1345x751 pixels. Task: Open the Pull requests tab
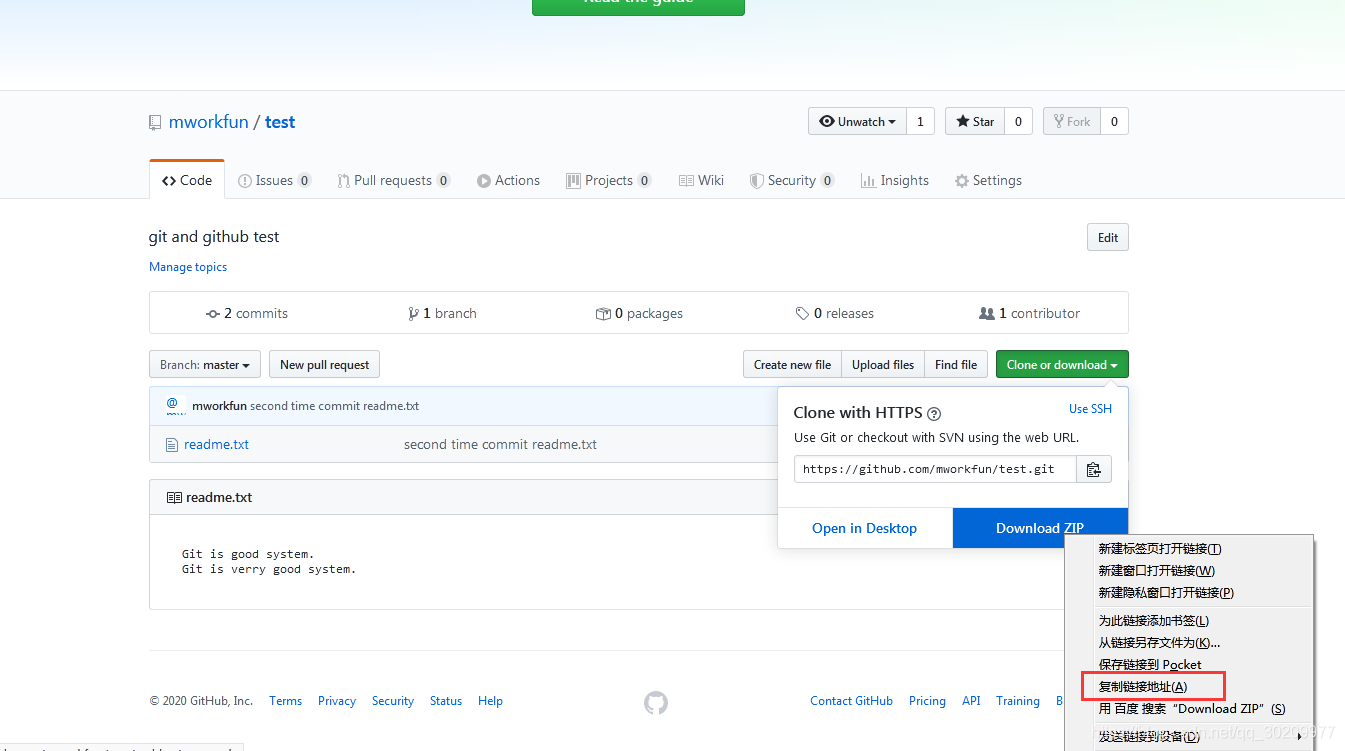[394, 181]
